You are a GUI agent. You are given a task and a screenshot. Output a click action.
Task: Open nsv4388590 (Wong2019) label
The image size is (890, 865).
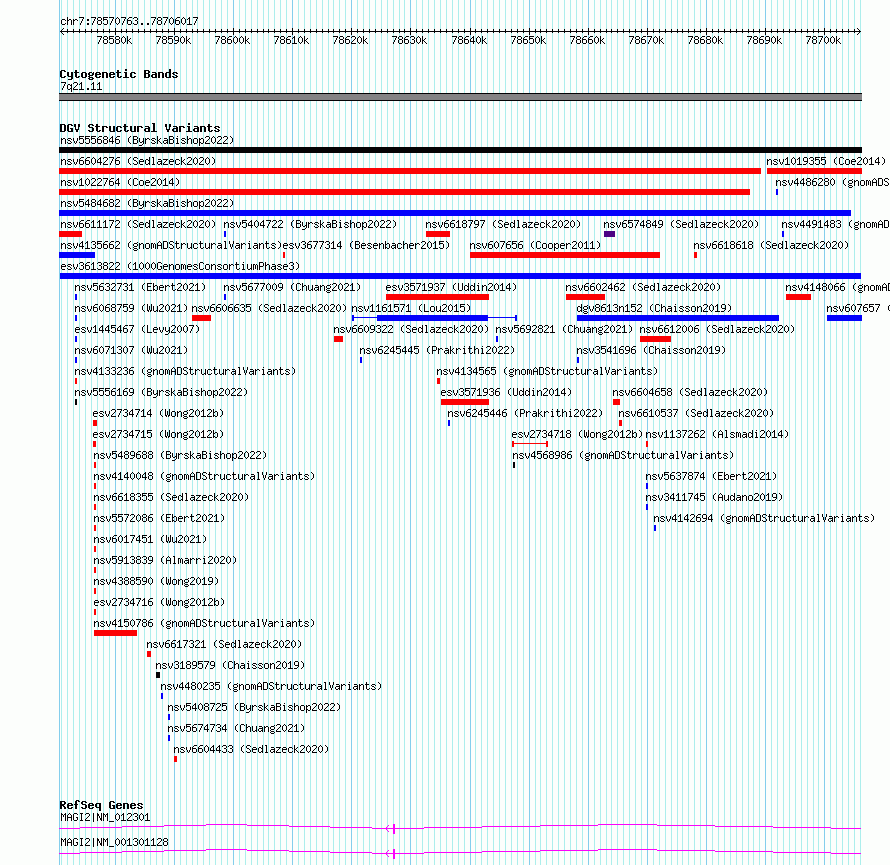[156, 581]
